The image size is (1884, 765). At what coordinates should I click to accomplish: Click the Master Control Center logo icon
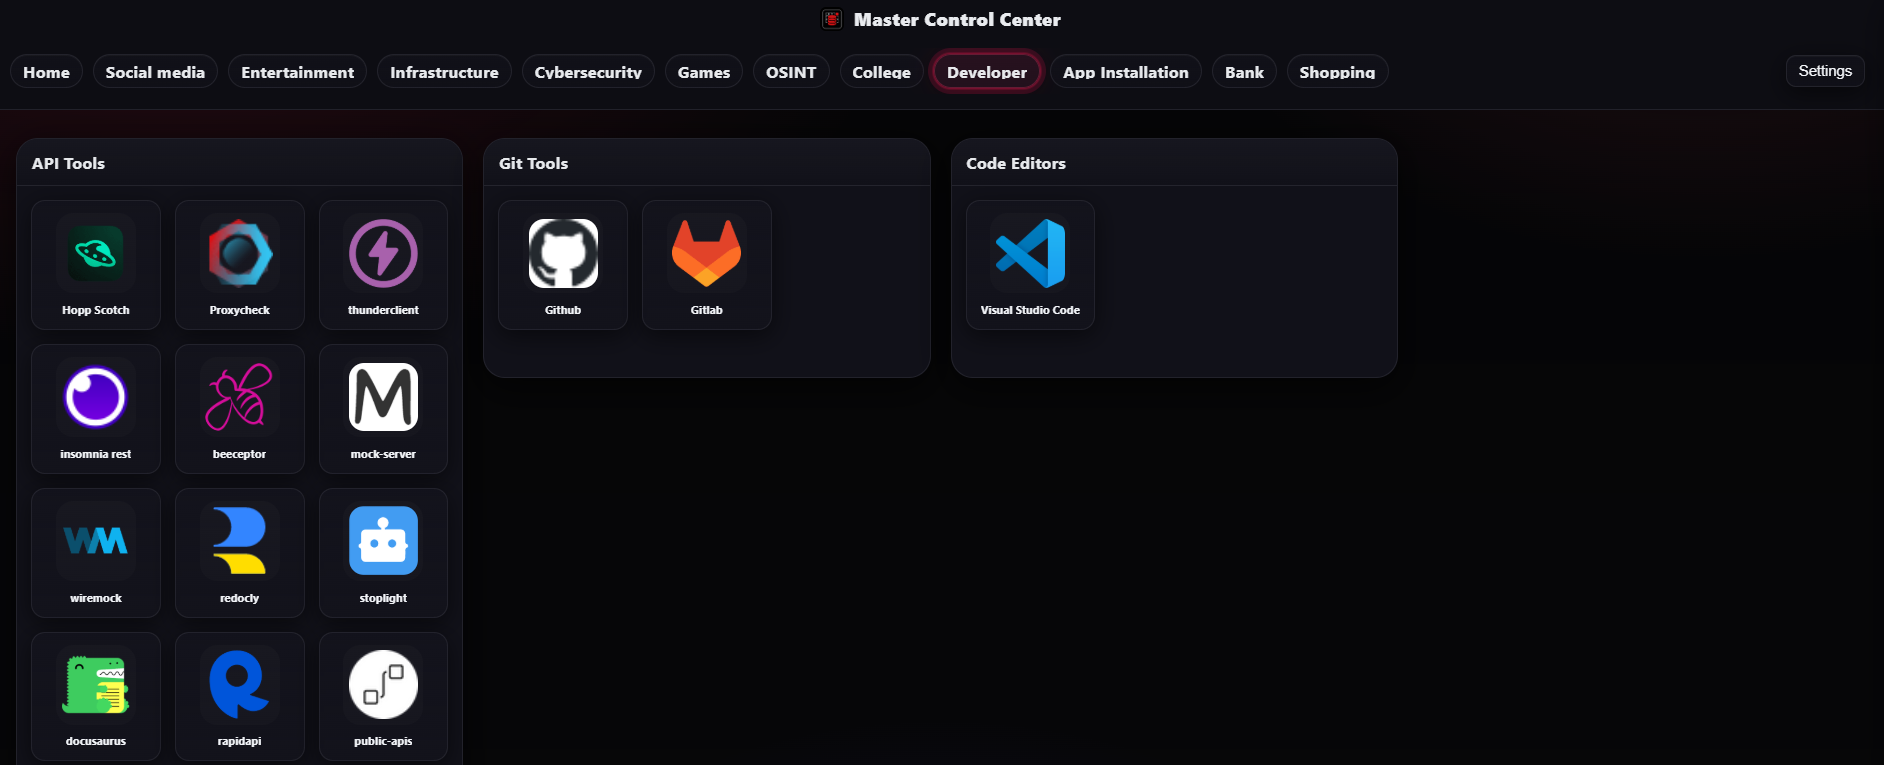point(832,19)
